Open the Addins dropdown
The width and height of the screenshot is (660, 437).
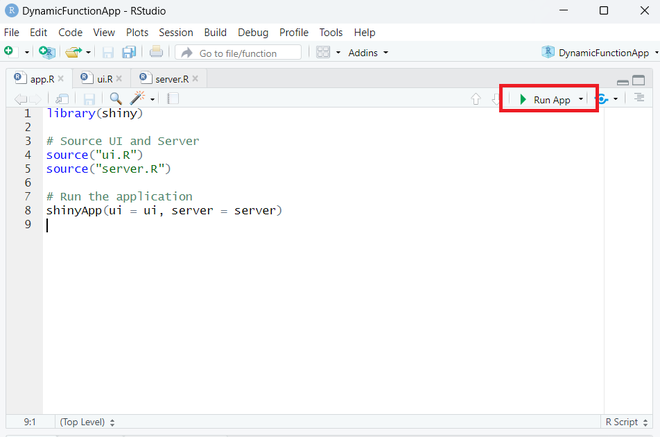(x=368, y=53)
